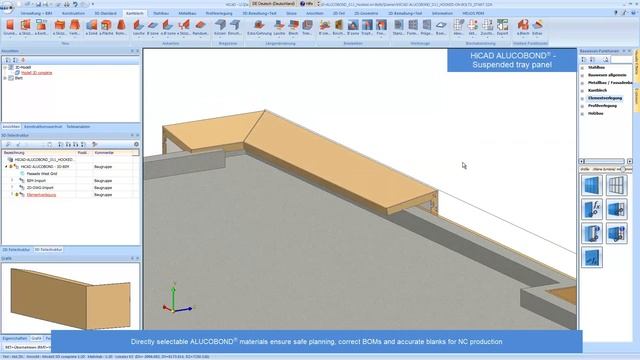
Task: Click the round application menu button top-left
Action: [x=6, y=6]
